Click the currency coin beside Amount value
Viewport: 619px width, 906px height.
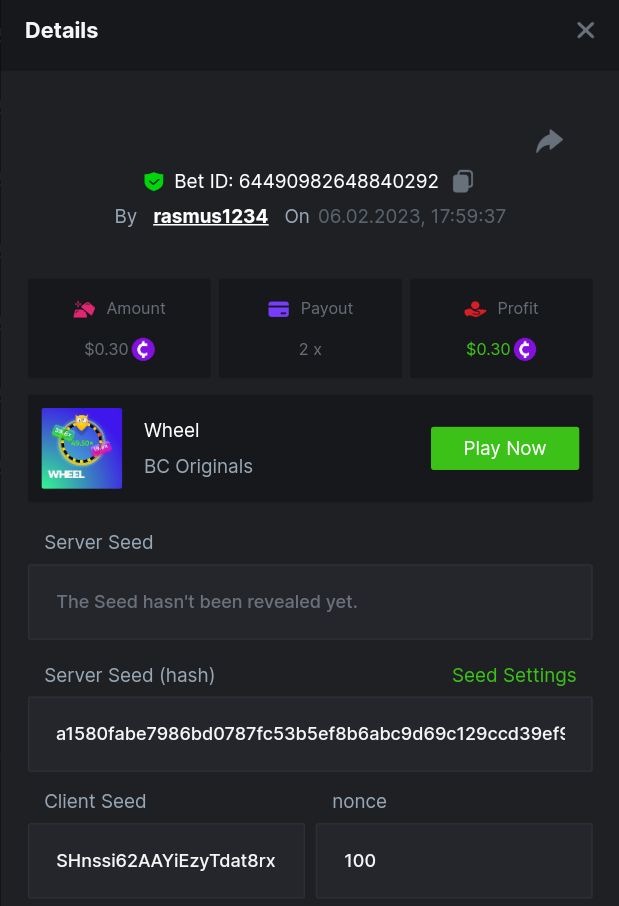(143, 349)
